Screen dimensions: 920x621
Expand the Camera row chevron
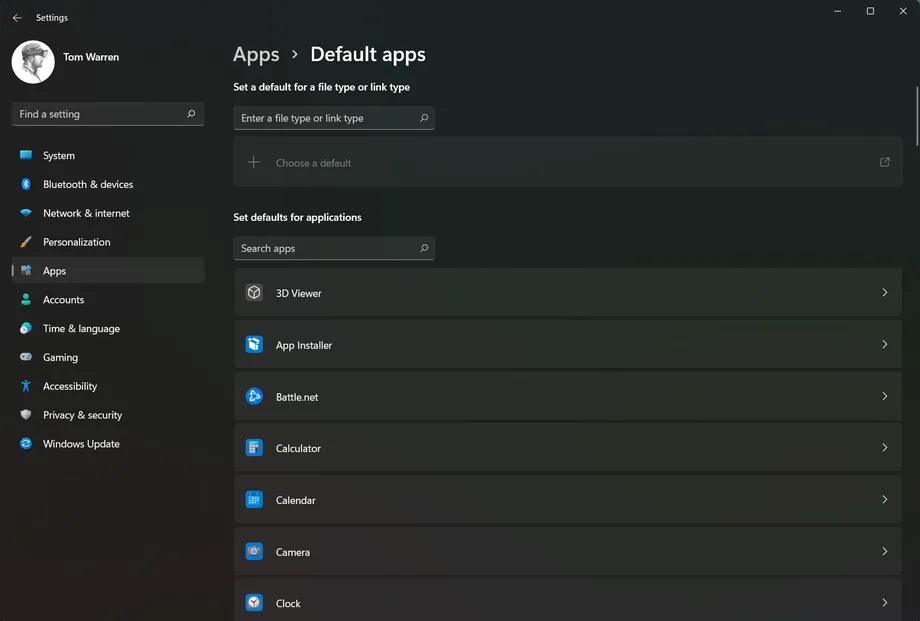coord(885,551)
